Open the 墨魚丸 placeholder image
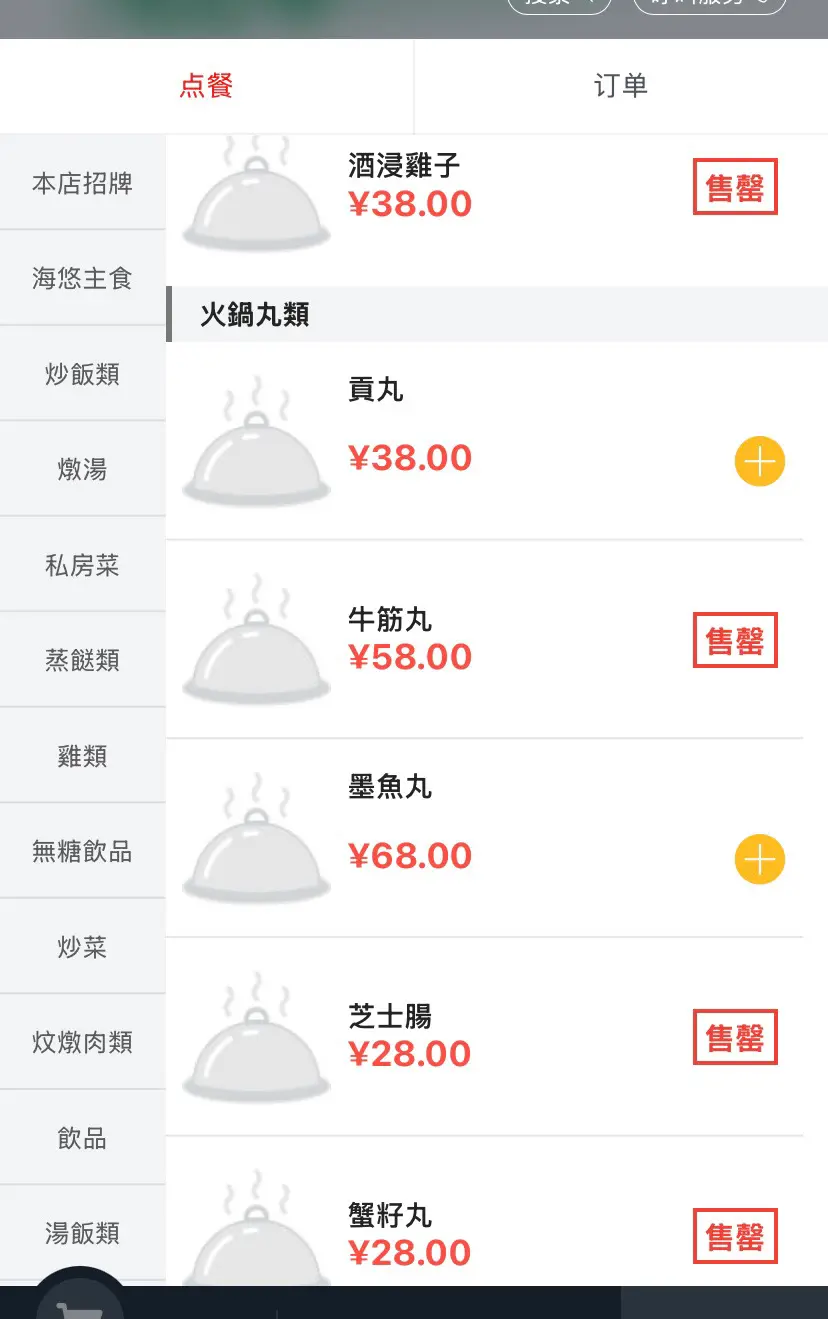Viewport: 828px width, 1319px height. point(257,838)
